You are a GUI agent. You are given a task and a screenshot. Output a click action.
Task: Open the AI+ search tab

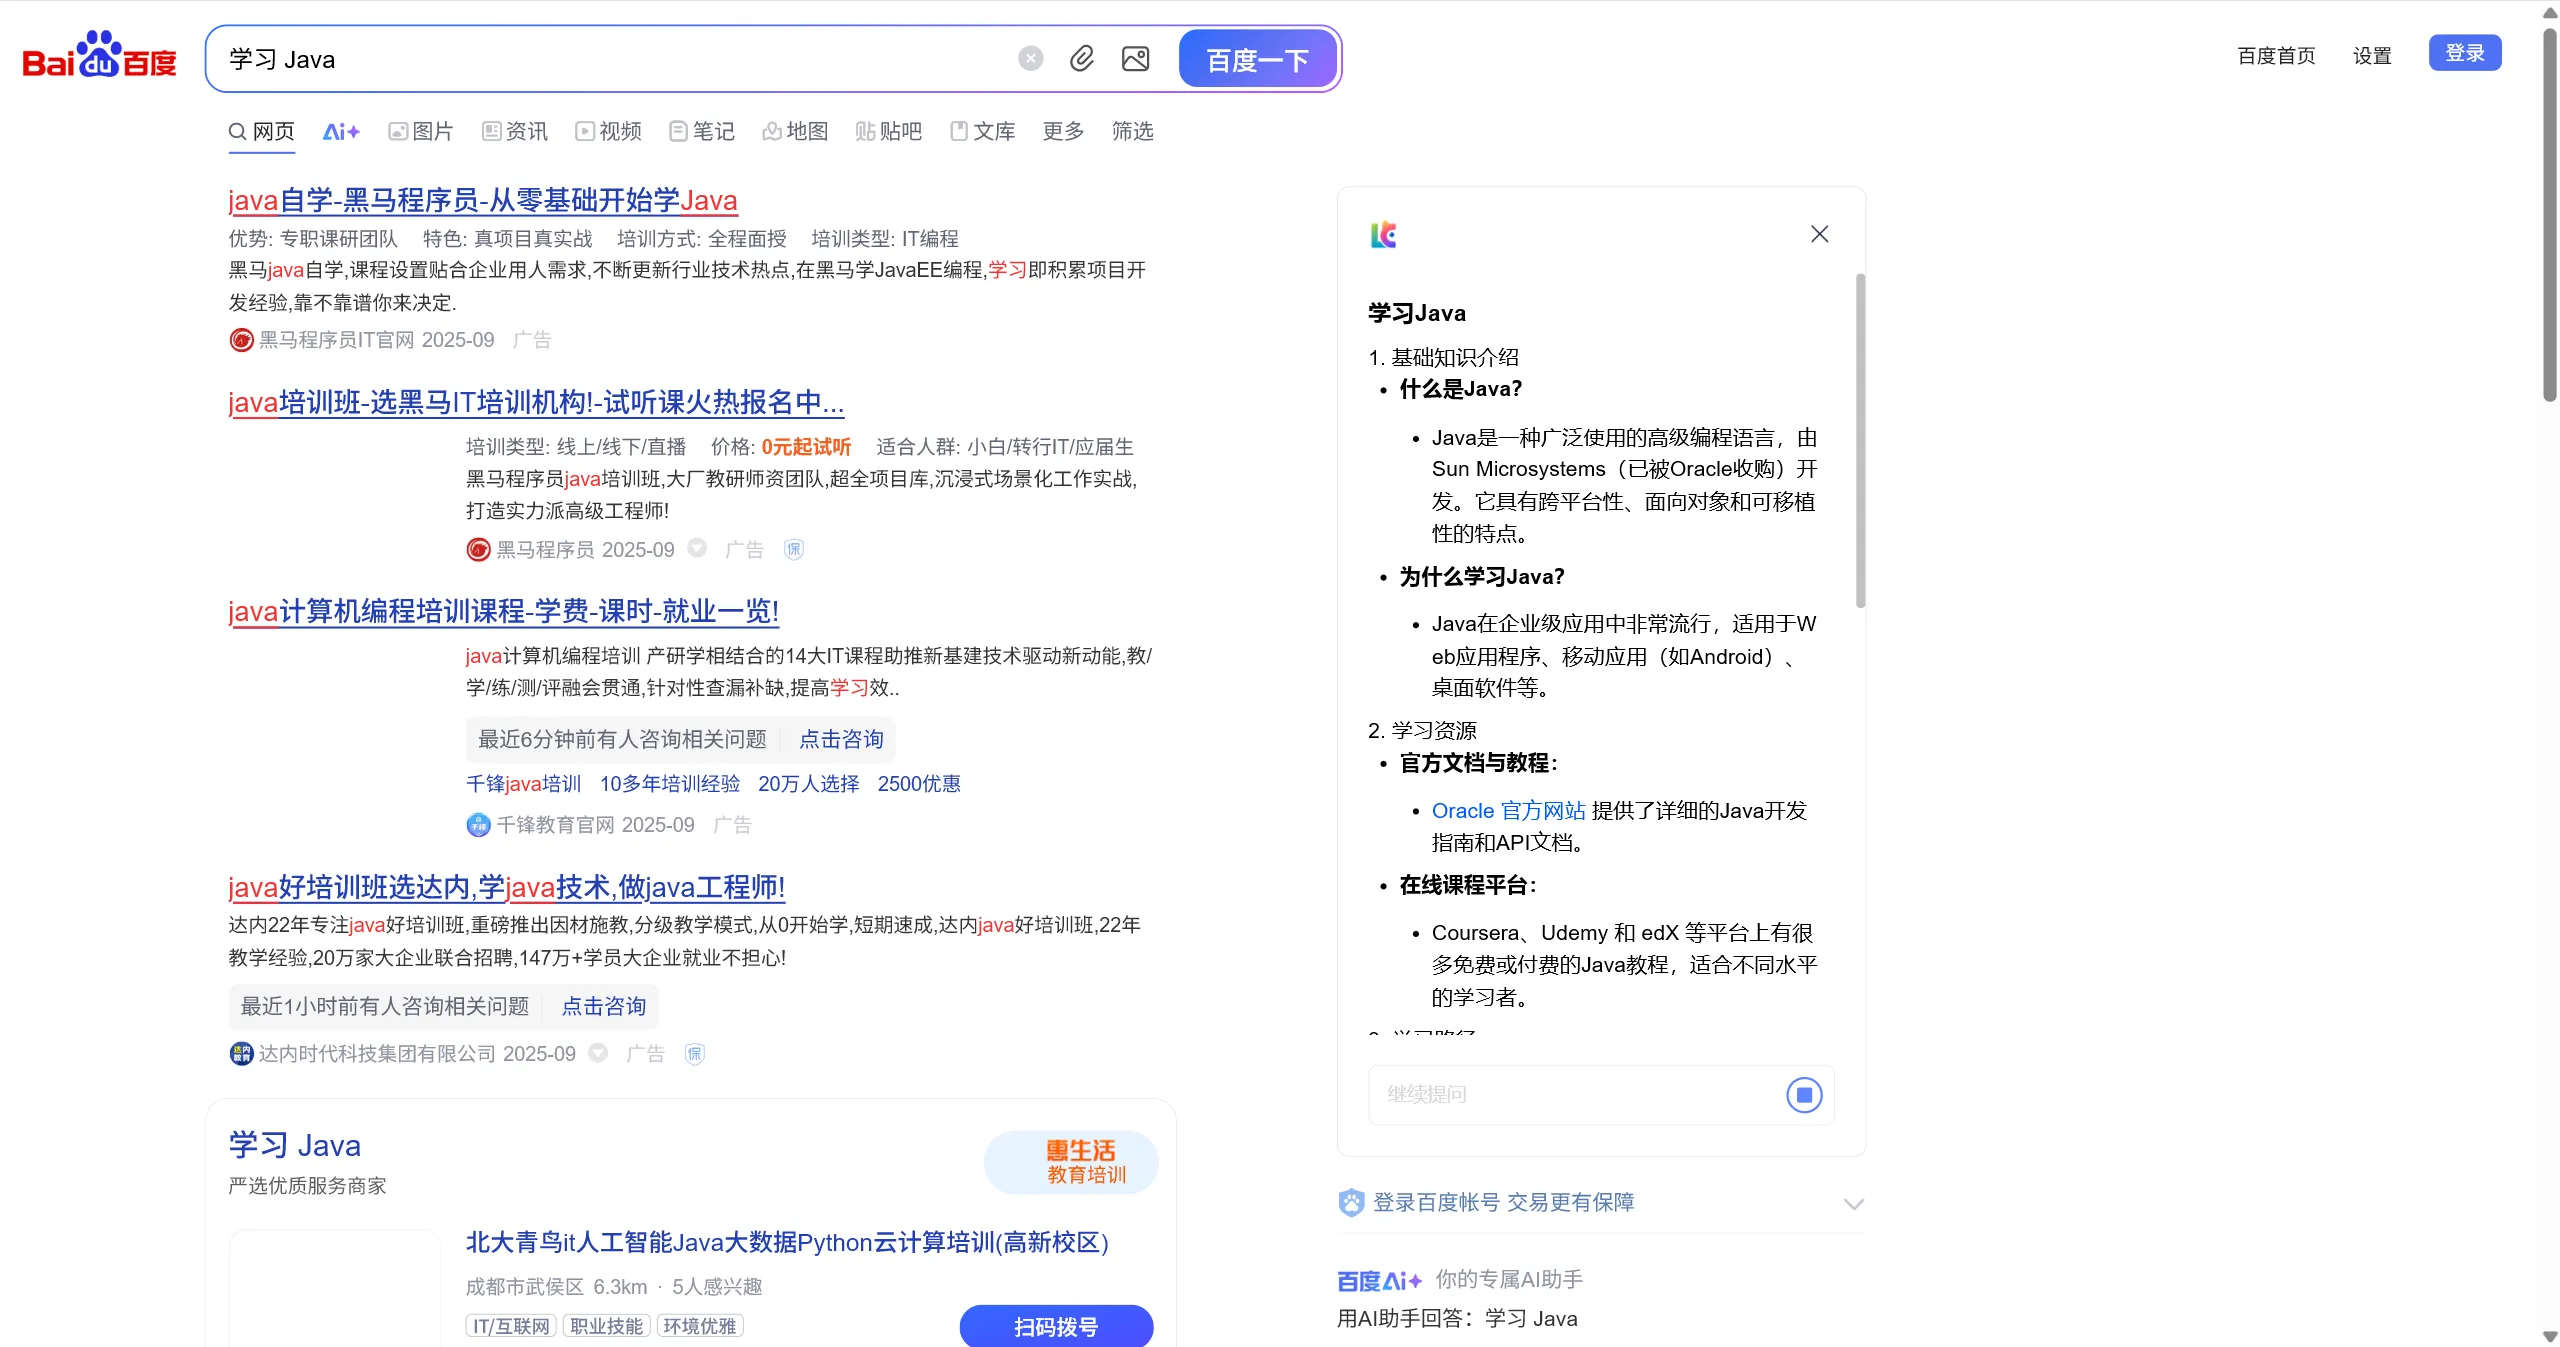pos(340,131)
